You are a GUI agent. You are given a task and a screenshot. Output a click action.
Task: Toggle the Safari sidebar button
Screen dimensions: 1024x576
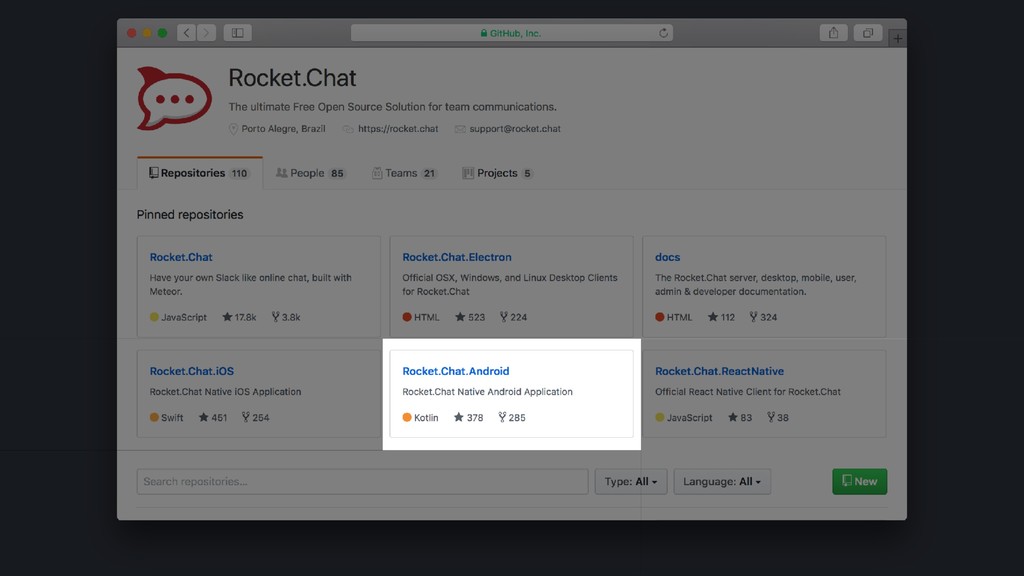tap(238, 33)
